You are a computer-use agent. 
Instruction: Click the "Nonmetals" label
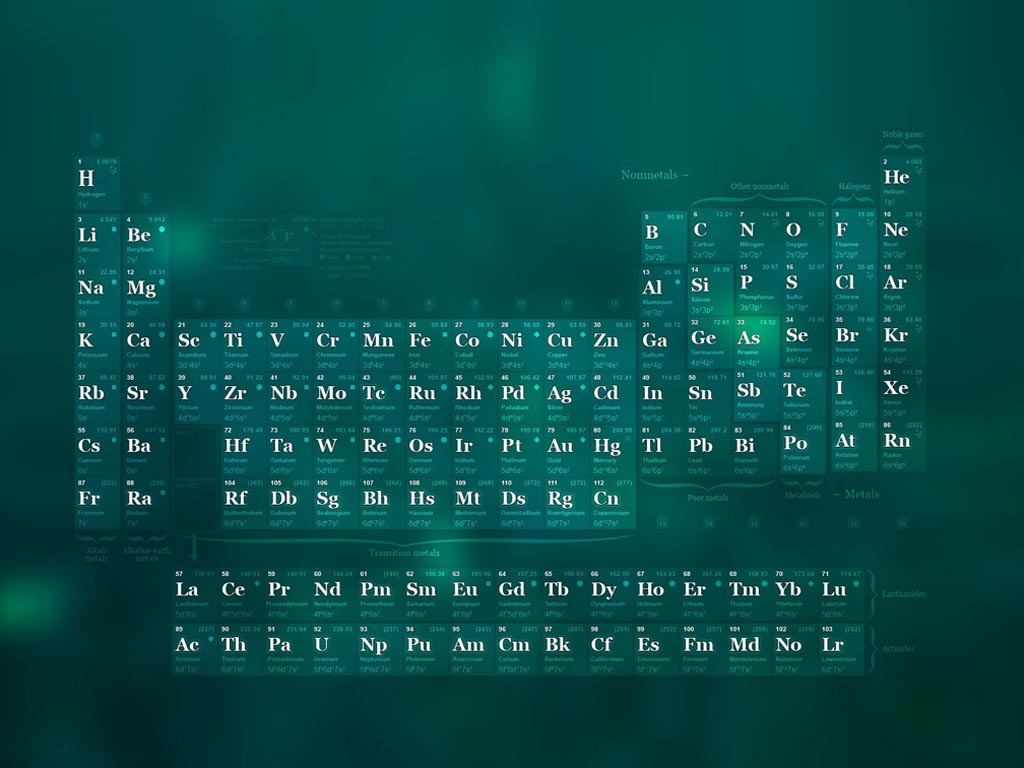[x=650, y=175]
